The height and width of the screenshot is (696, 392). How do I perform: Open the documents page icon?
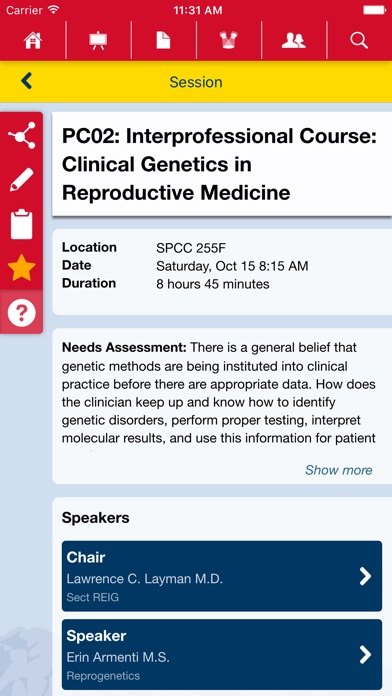(x=163, y=40)
